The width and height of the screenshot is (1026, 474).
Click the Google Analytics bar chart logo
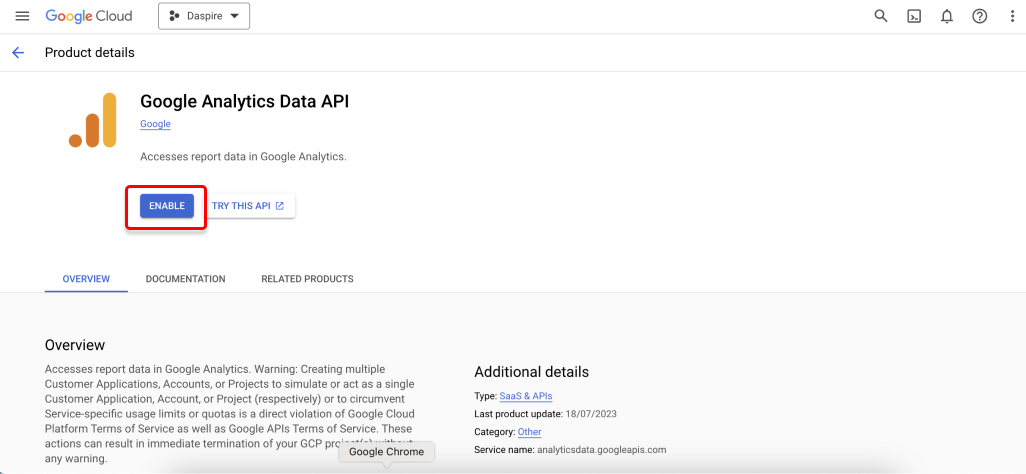click(x=93, y=120)
